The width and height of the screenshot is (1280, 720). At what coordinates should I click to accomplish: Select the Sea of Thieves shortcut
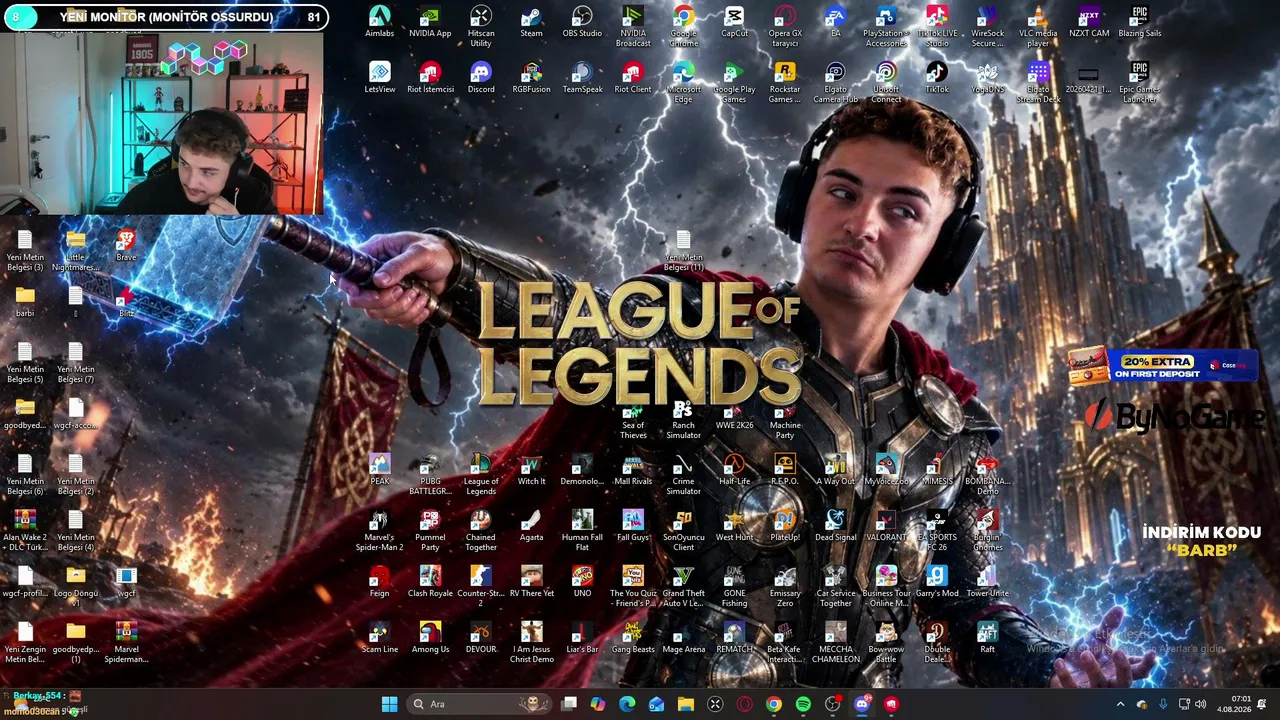(633, 419)
